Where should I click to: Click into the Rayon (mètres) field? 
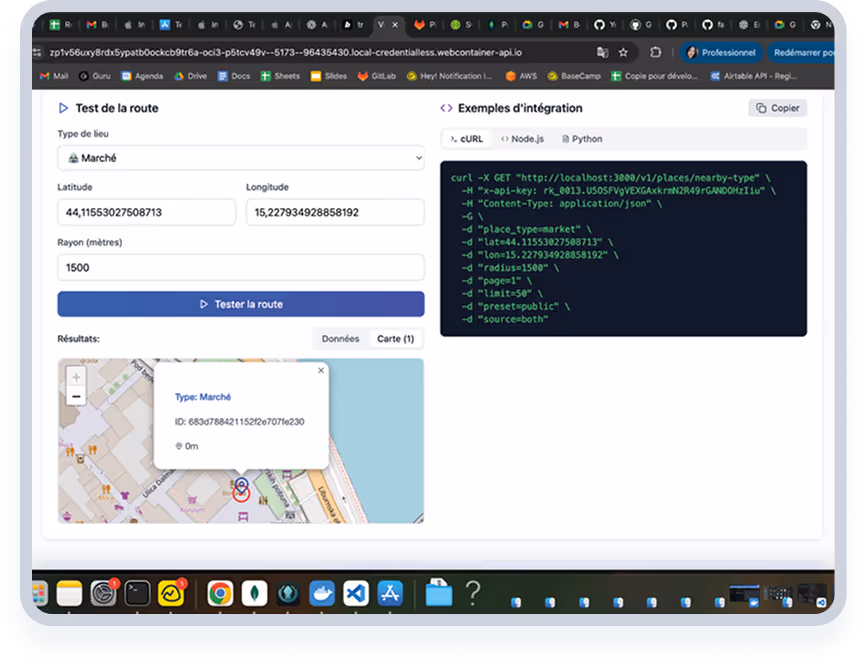[241, 267]
